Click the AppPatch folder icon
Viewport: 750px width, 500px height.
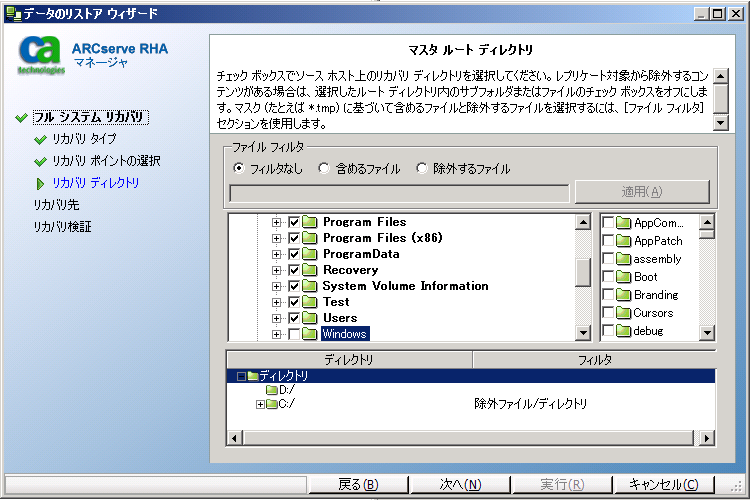tap(623, 241)
